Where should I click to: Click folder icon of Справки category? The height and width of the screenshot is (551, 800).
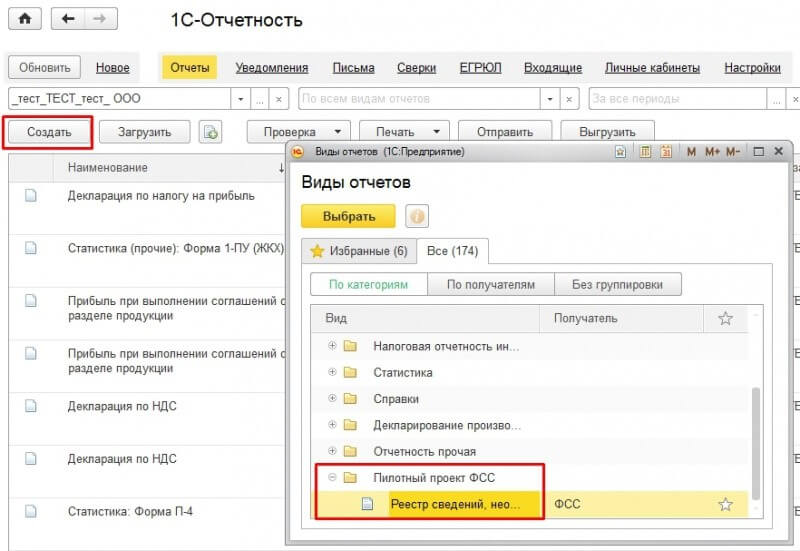pyautogui.click(x=350, y=398)
